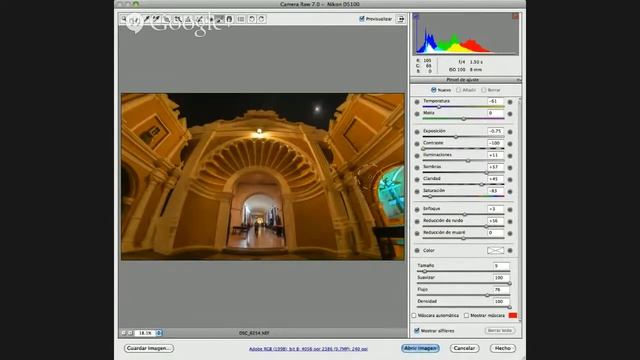Viewport: 640px width, 360px height.
Task: Increase Exposición with plus circle
Action: pos(510,132)
